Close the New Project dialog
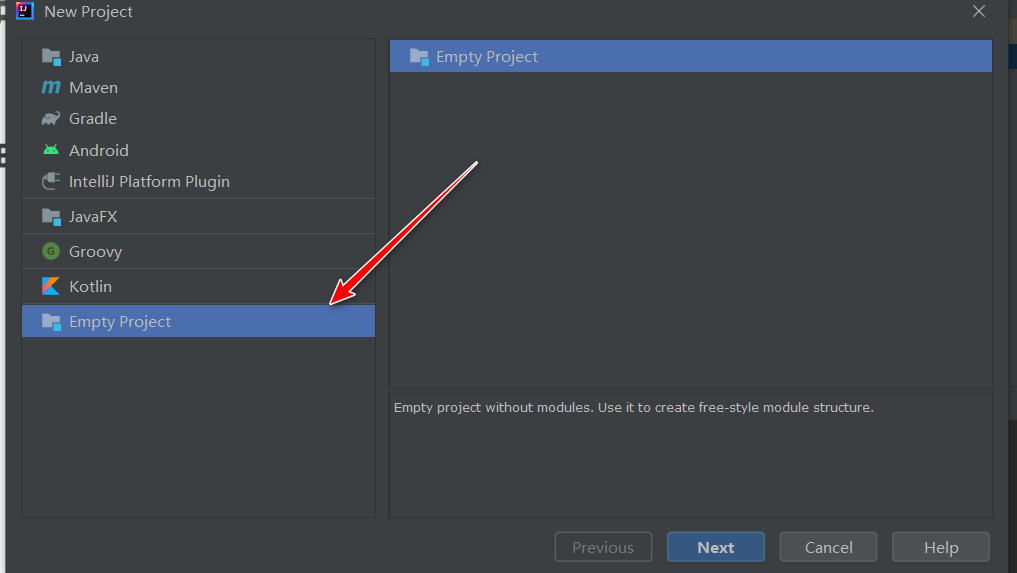The width and height of the screenshot is (1017, 573). click(x=979, y=11)
